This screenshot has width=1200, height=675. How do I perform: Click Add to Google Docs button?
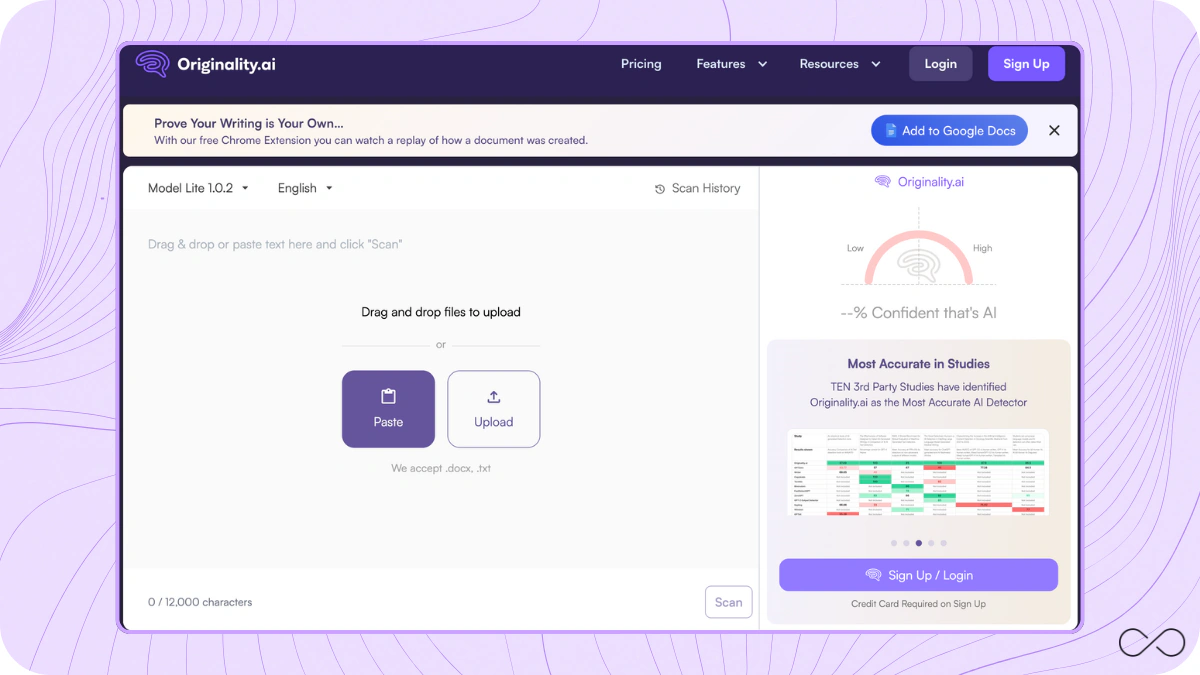tap(949, 131)
